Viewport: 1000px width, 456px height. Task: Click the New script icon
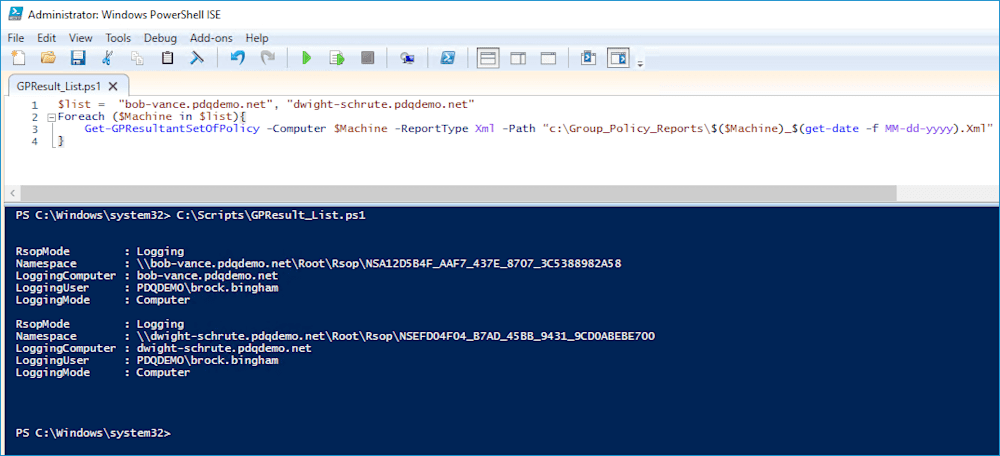(x=18, y=59)
